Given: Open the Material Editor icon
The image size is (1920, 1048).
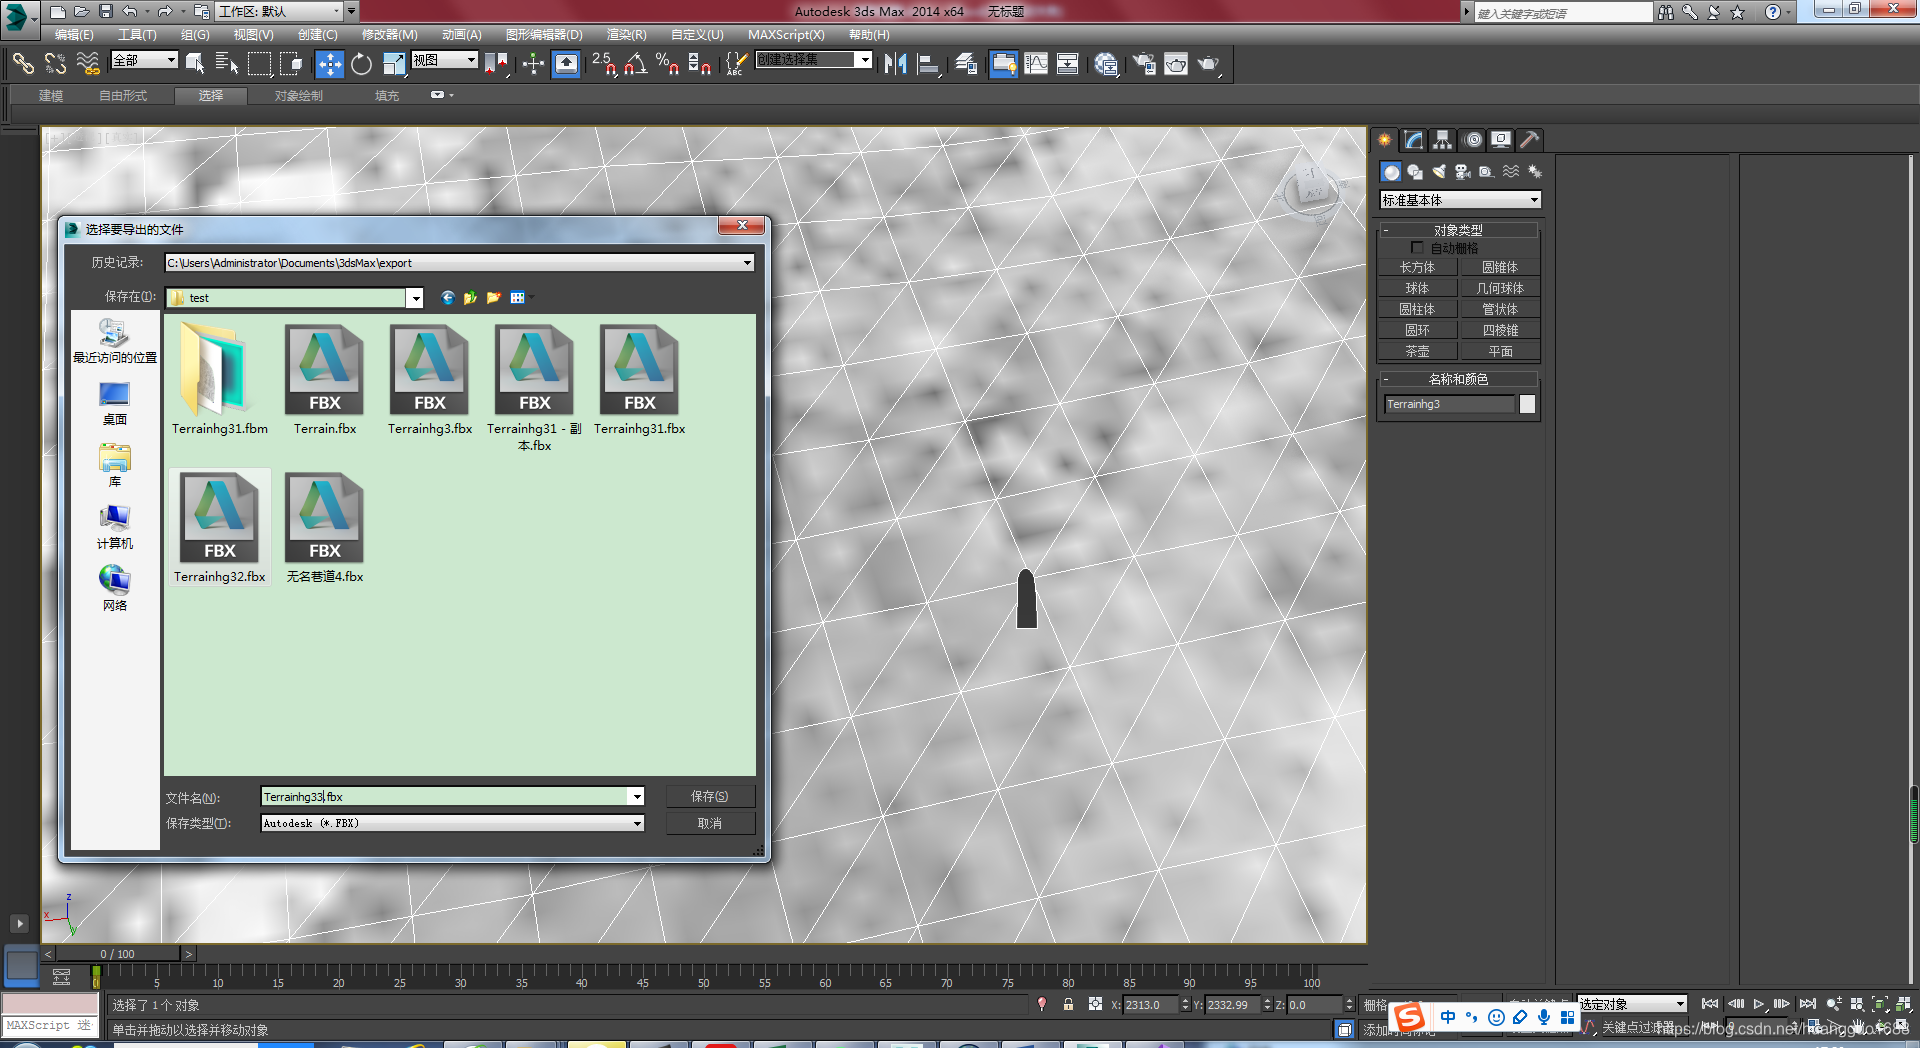Looking at the screenshot, I should (x=1105, y=64).
